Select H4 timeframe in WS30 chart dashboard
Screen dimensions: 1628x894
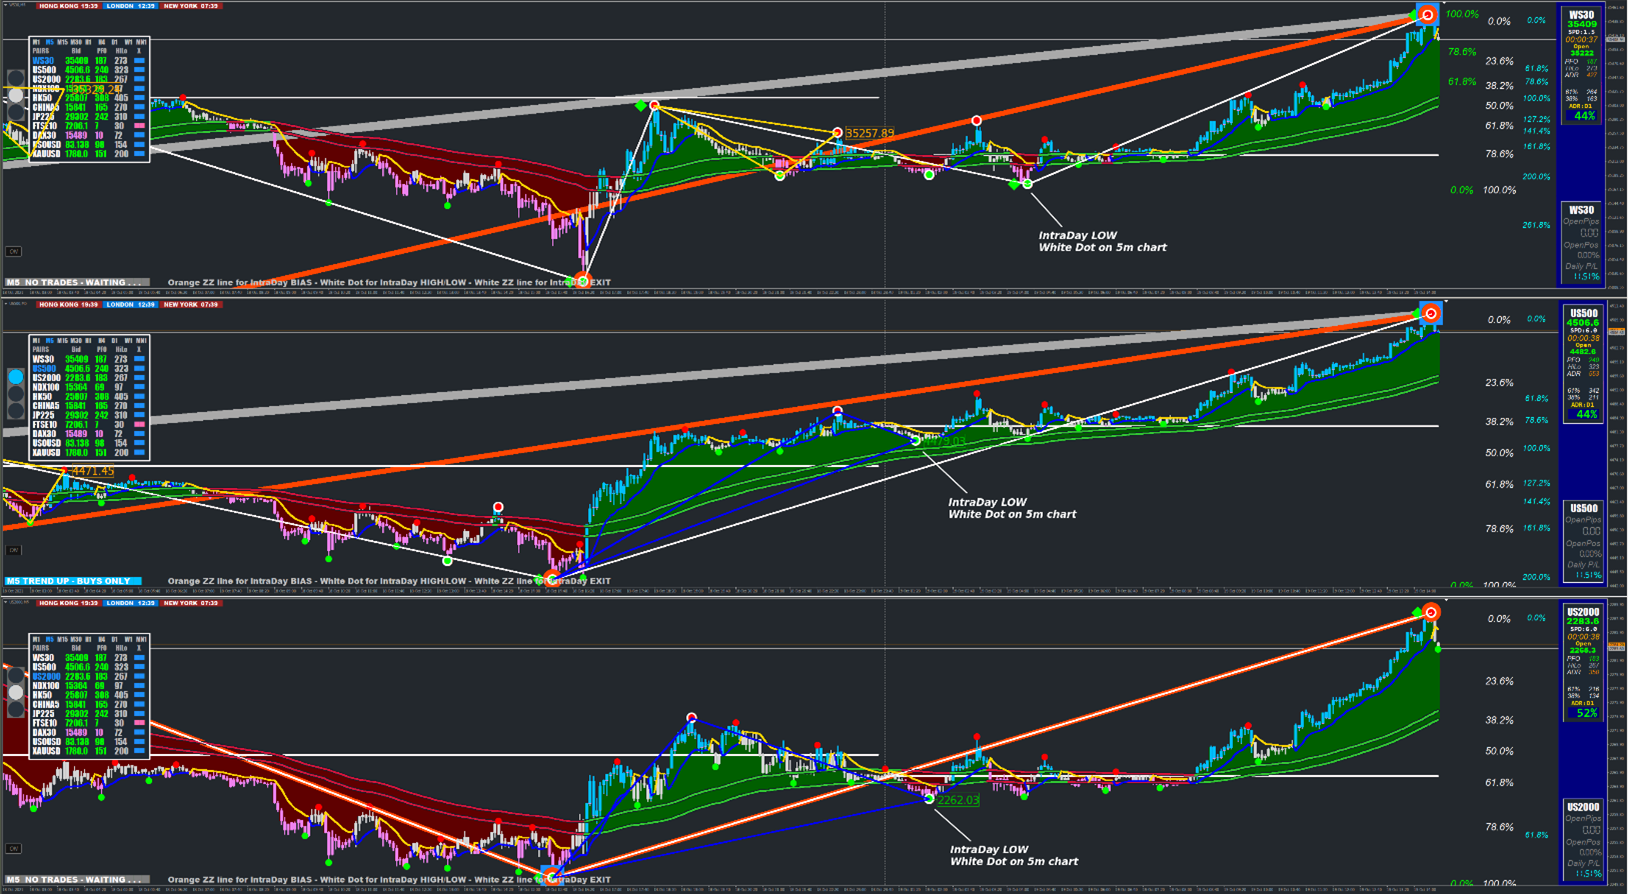point(101,42)
